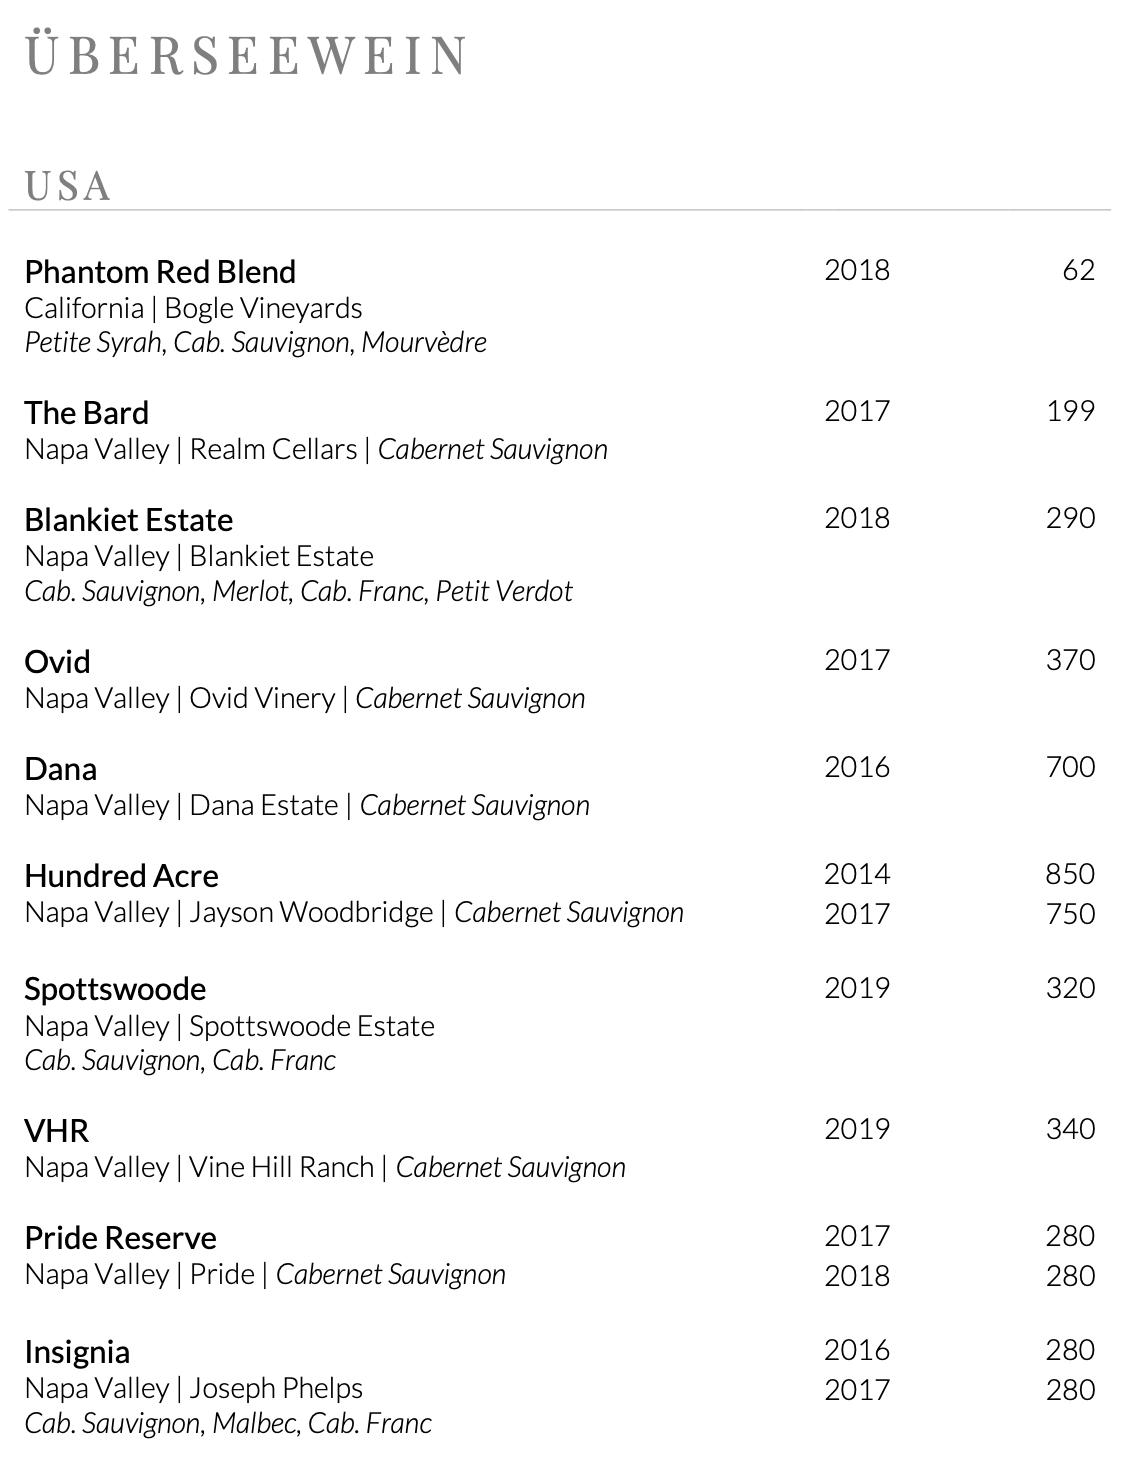Screen dimensions: 1142x1474
Task: Click the Dana wine title
Action: 60,769
